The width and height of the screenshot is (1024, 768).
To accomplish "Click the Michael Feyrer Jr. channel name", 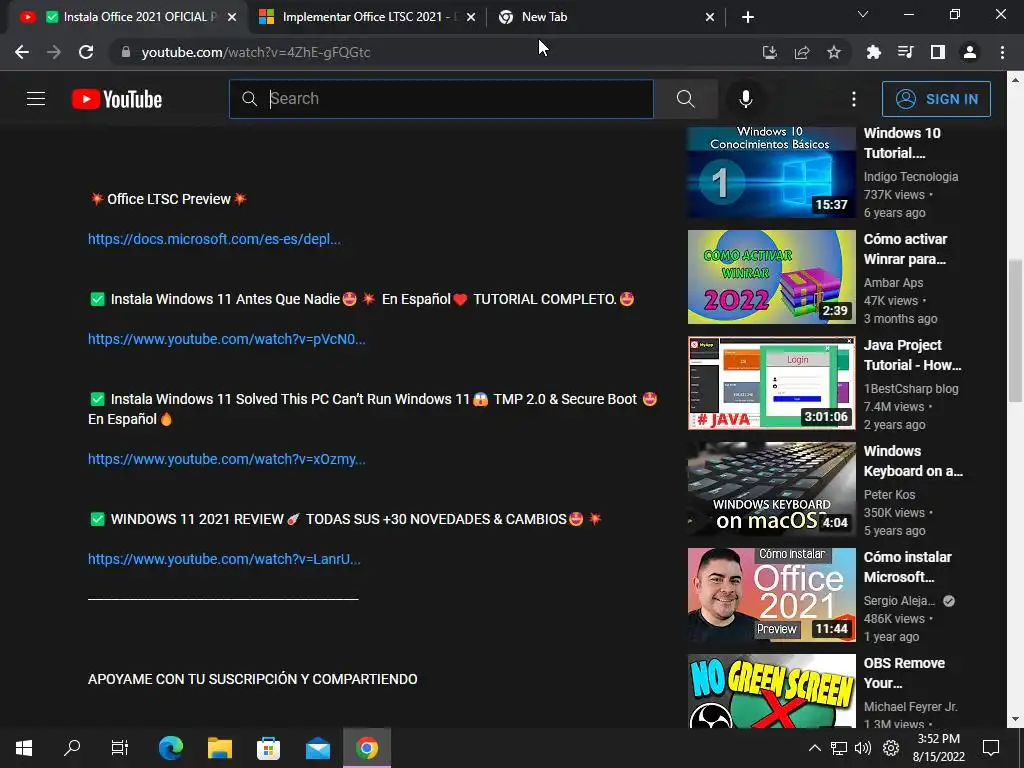I will click(910, 707).
